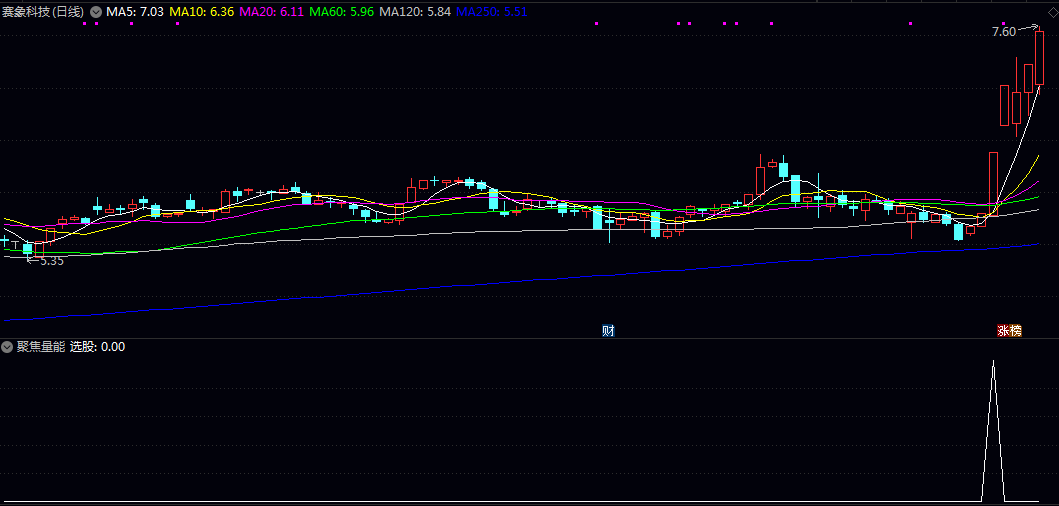The height and width of the screenshot is (506, 1059).
Task: Click the peak of the 聚焦量能 spike
Action: click(x=993, y=362)
